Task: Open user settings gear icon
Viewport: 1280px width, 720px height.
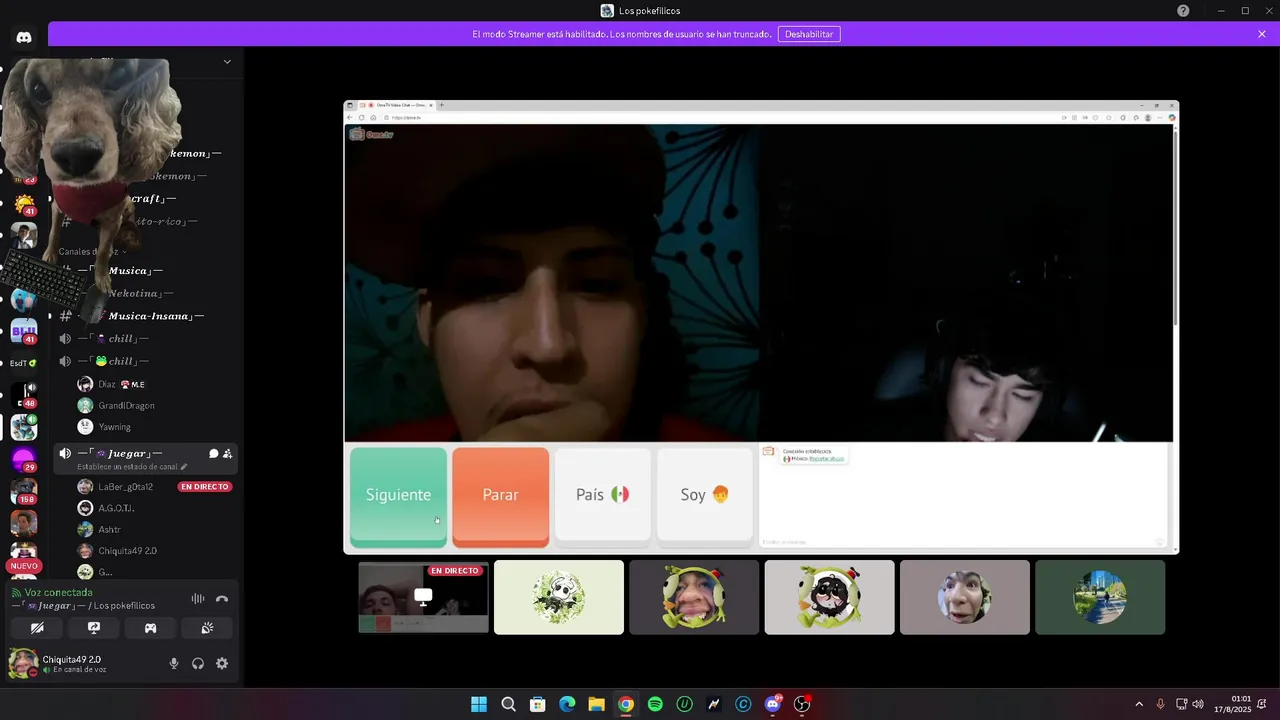Action: point(222,663)
